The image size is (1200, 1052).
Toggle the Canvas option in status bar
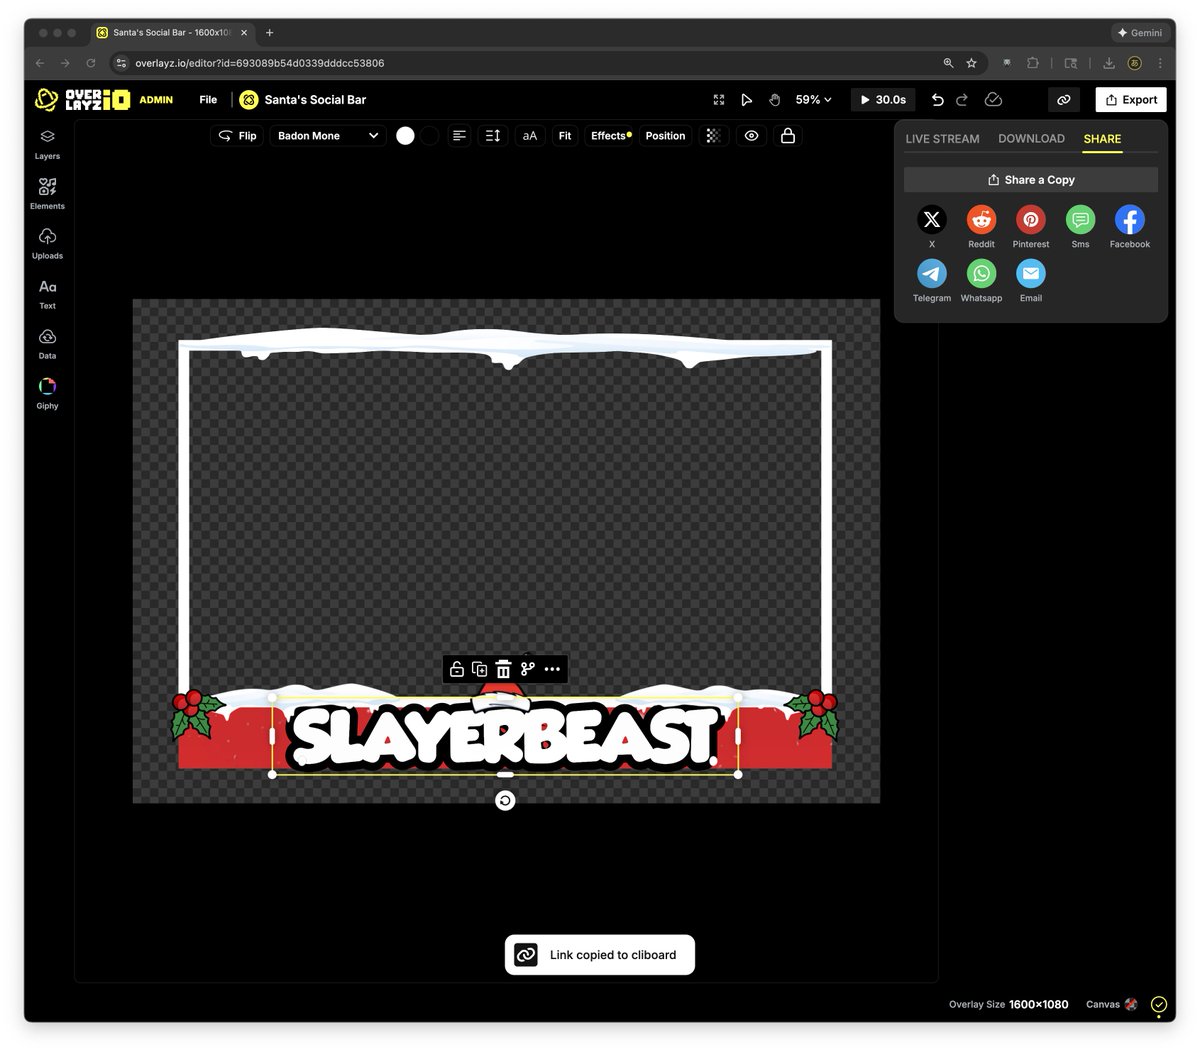pos(1112,1004)
